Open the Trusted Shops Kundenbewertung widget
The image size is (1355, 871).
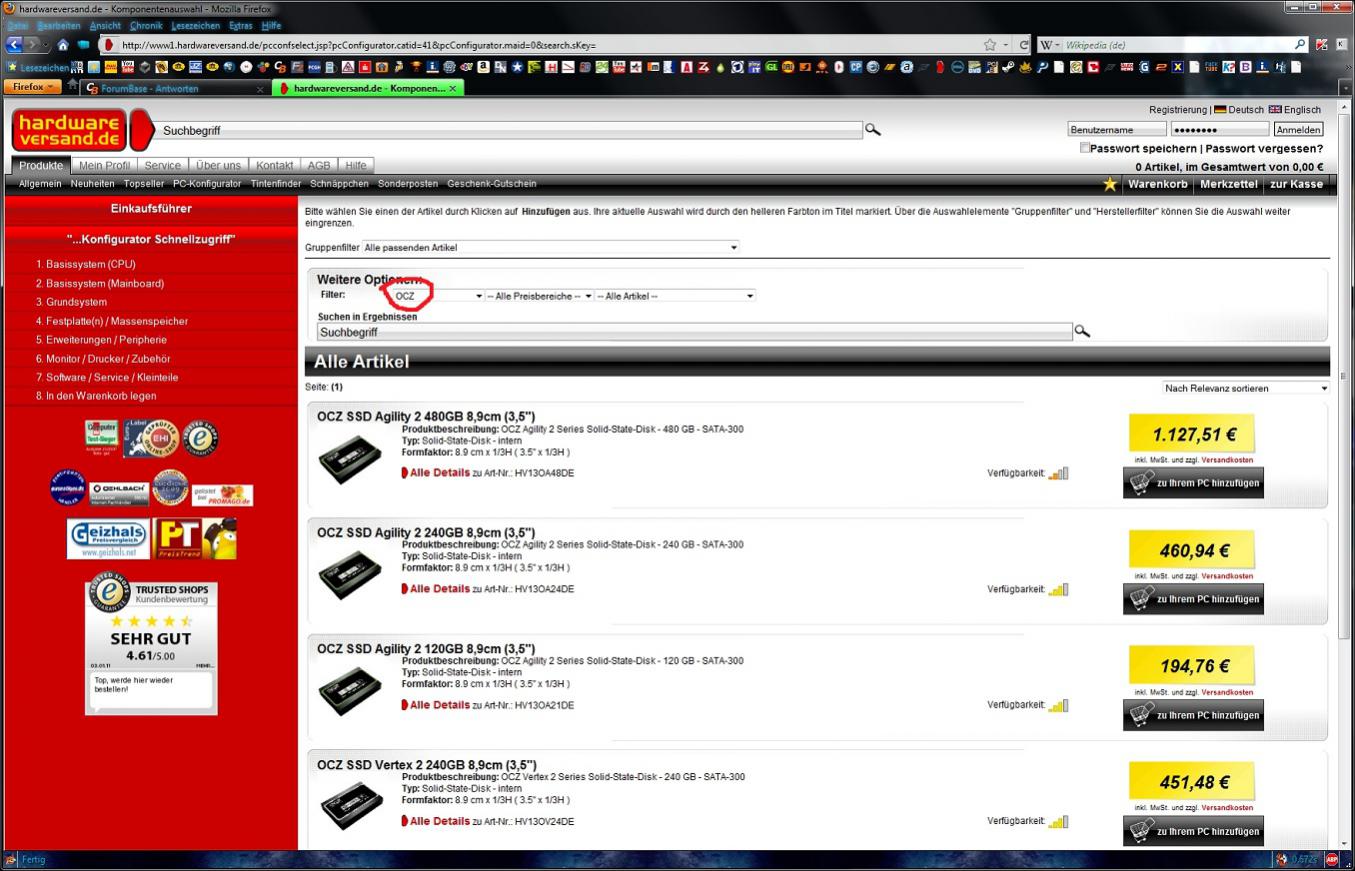151,646
